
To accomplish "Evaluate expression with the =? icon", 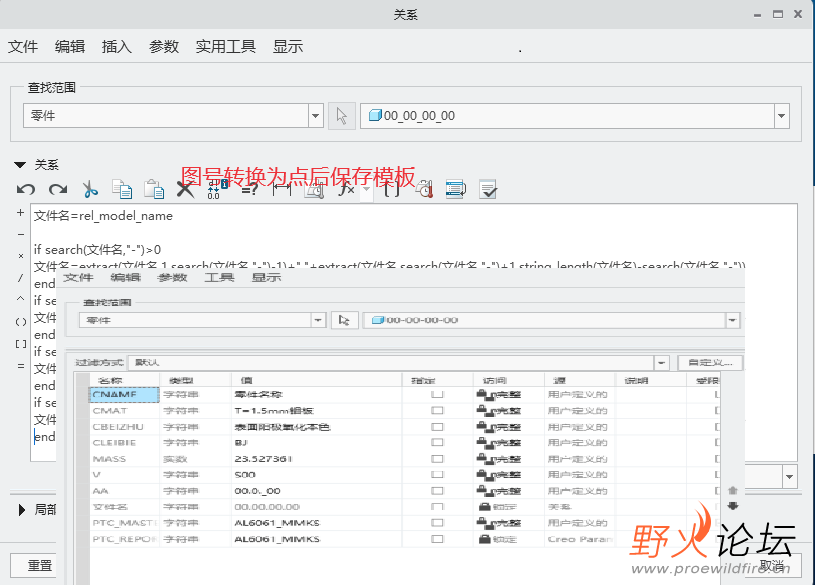I will (x=249, y=190).
